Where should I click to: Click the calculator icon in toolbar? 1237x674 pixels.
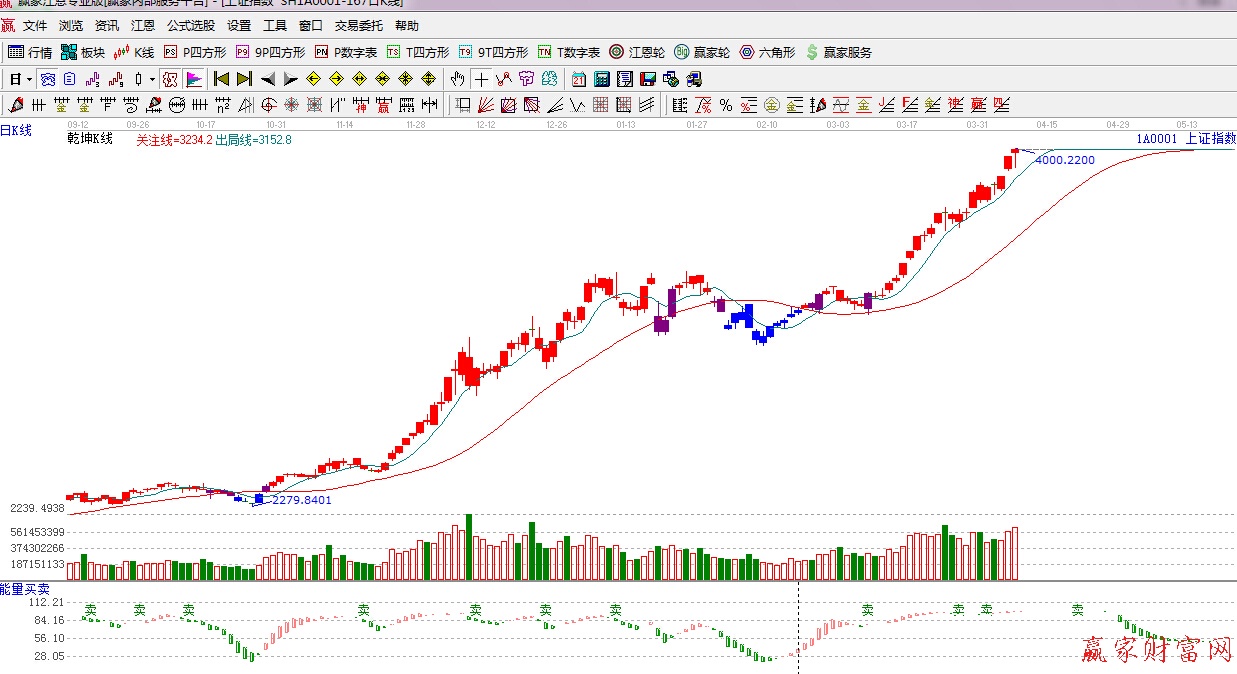click(x=602, y=79)
